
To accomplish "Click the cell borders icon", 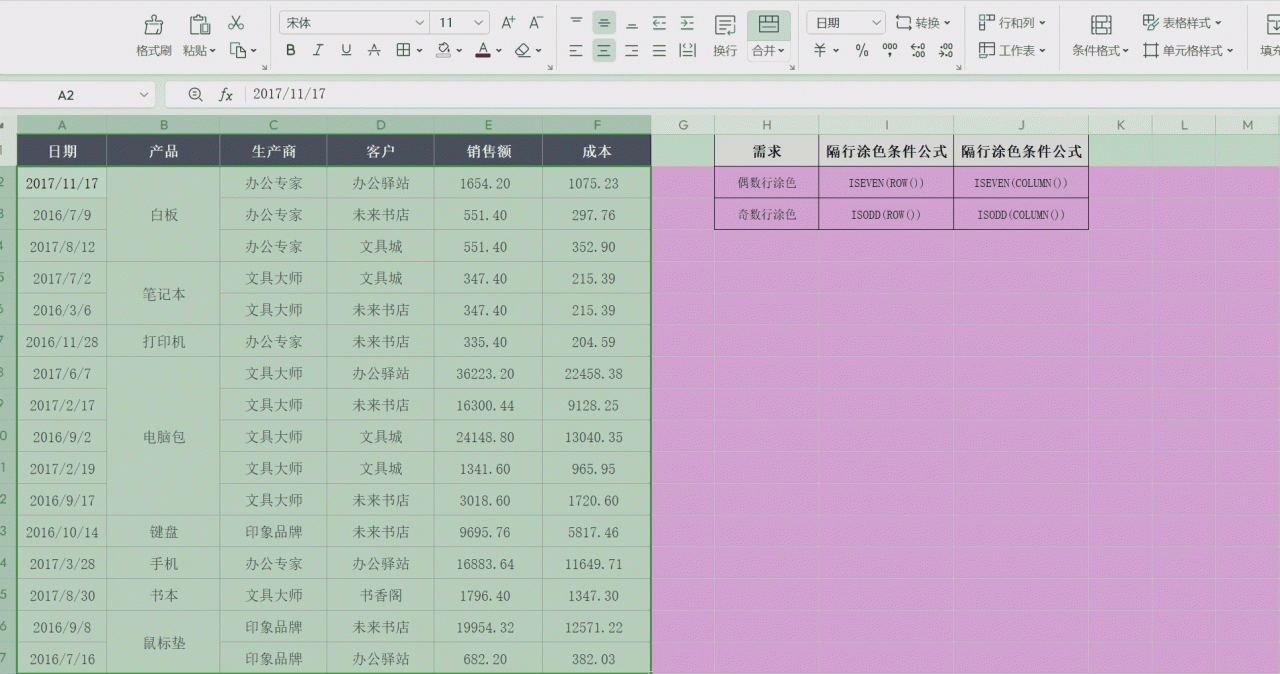I will (x=403, y=50).
